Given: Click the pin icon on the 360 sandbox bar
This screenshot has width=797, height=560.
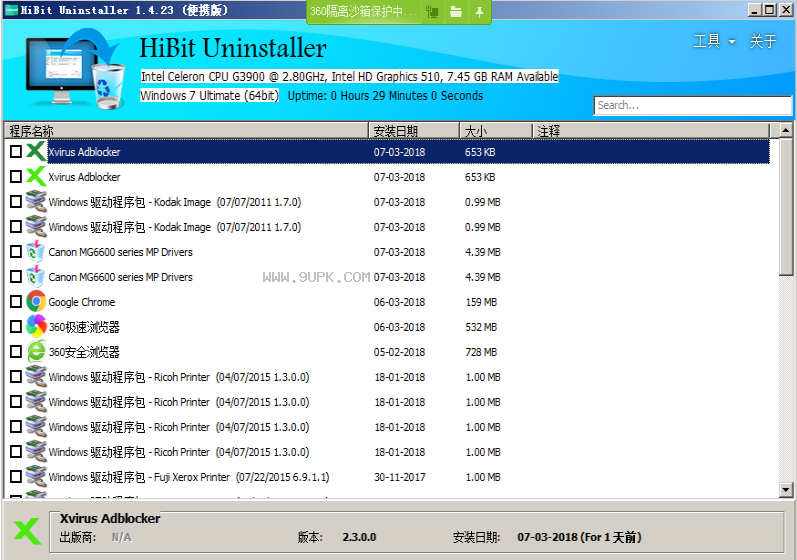Looking at the screenshot, I should tap(479, 11).
